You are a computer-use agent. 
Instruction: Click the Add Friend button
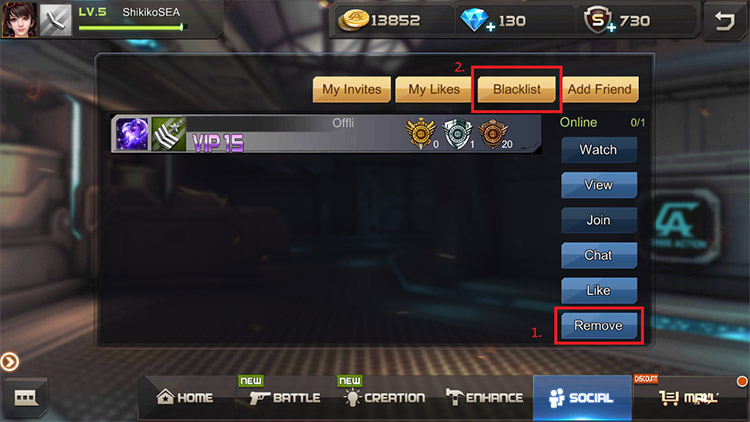click(x=599, y=89)
